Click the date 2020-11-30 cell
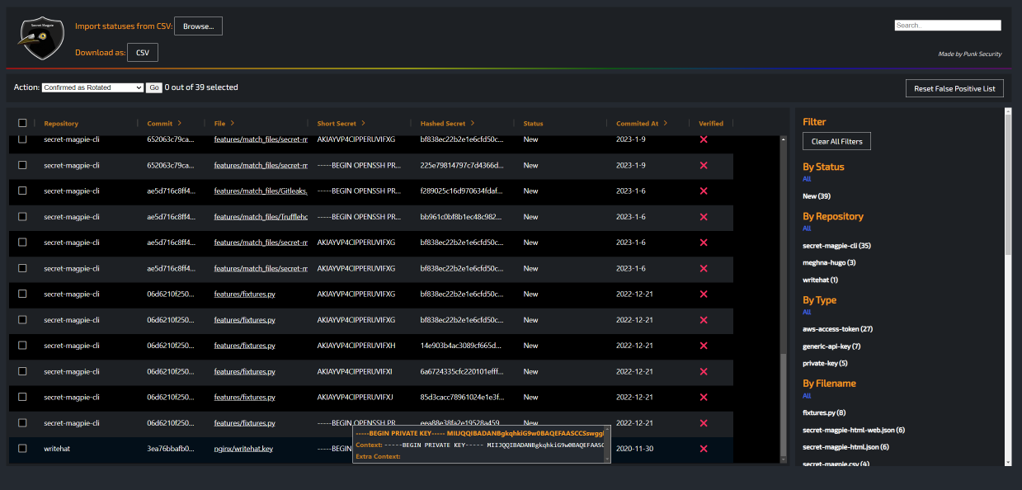Screen dimensions: 1022x490 coord(635,448)
